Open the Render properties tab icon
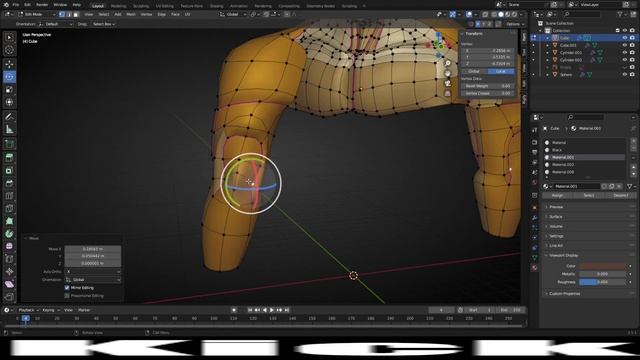Screen dimensions: 640x360 (x=535, y=142)
